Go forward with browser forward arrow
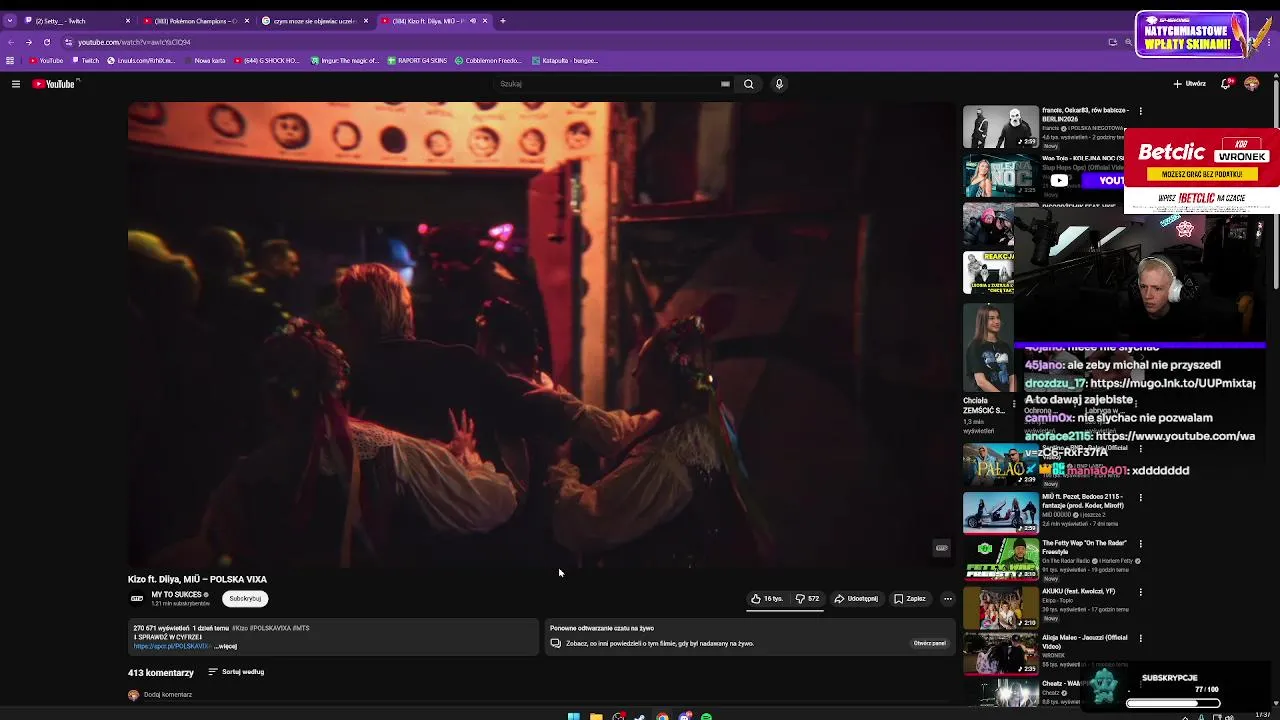Image resolution: width=1280 pixels, height=720 pixels. 28,42
